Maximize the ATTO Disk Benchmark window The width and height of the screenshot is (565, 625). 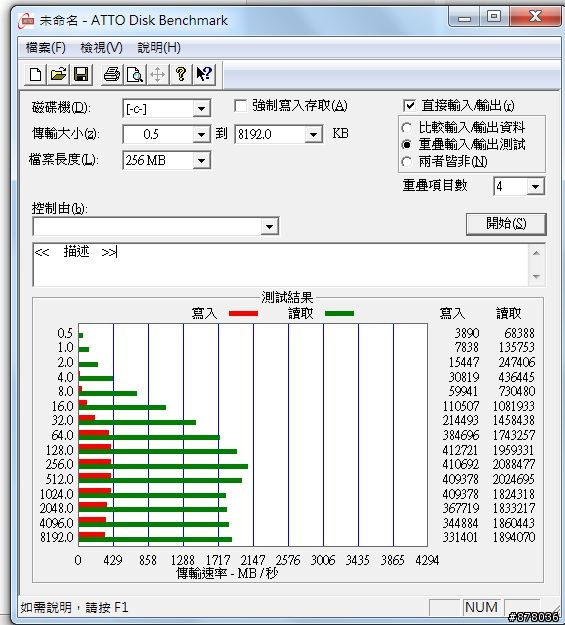[494, 17]
